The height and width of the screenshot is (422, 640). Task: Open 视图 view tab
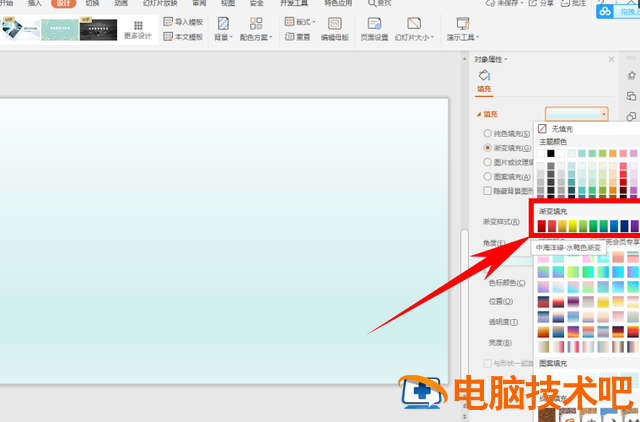point(228,3)
